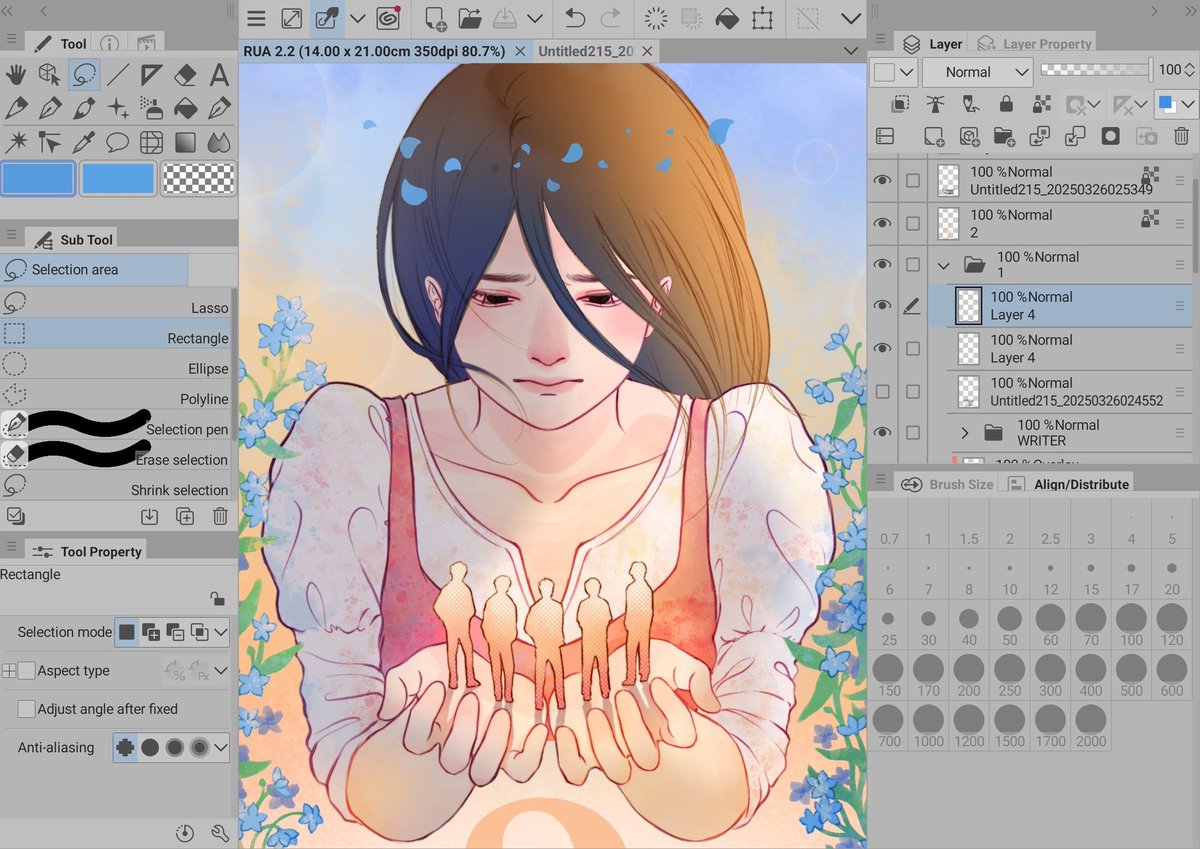The height and width of the screenshot is (849, 1200).
Task: Expand the WRITER folder
Action: point(965,433)
